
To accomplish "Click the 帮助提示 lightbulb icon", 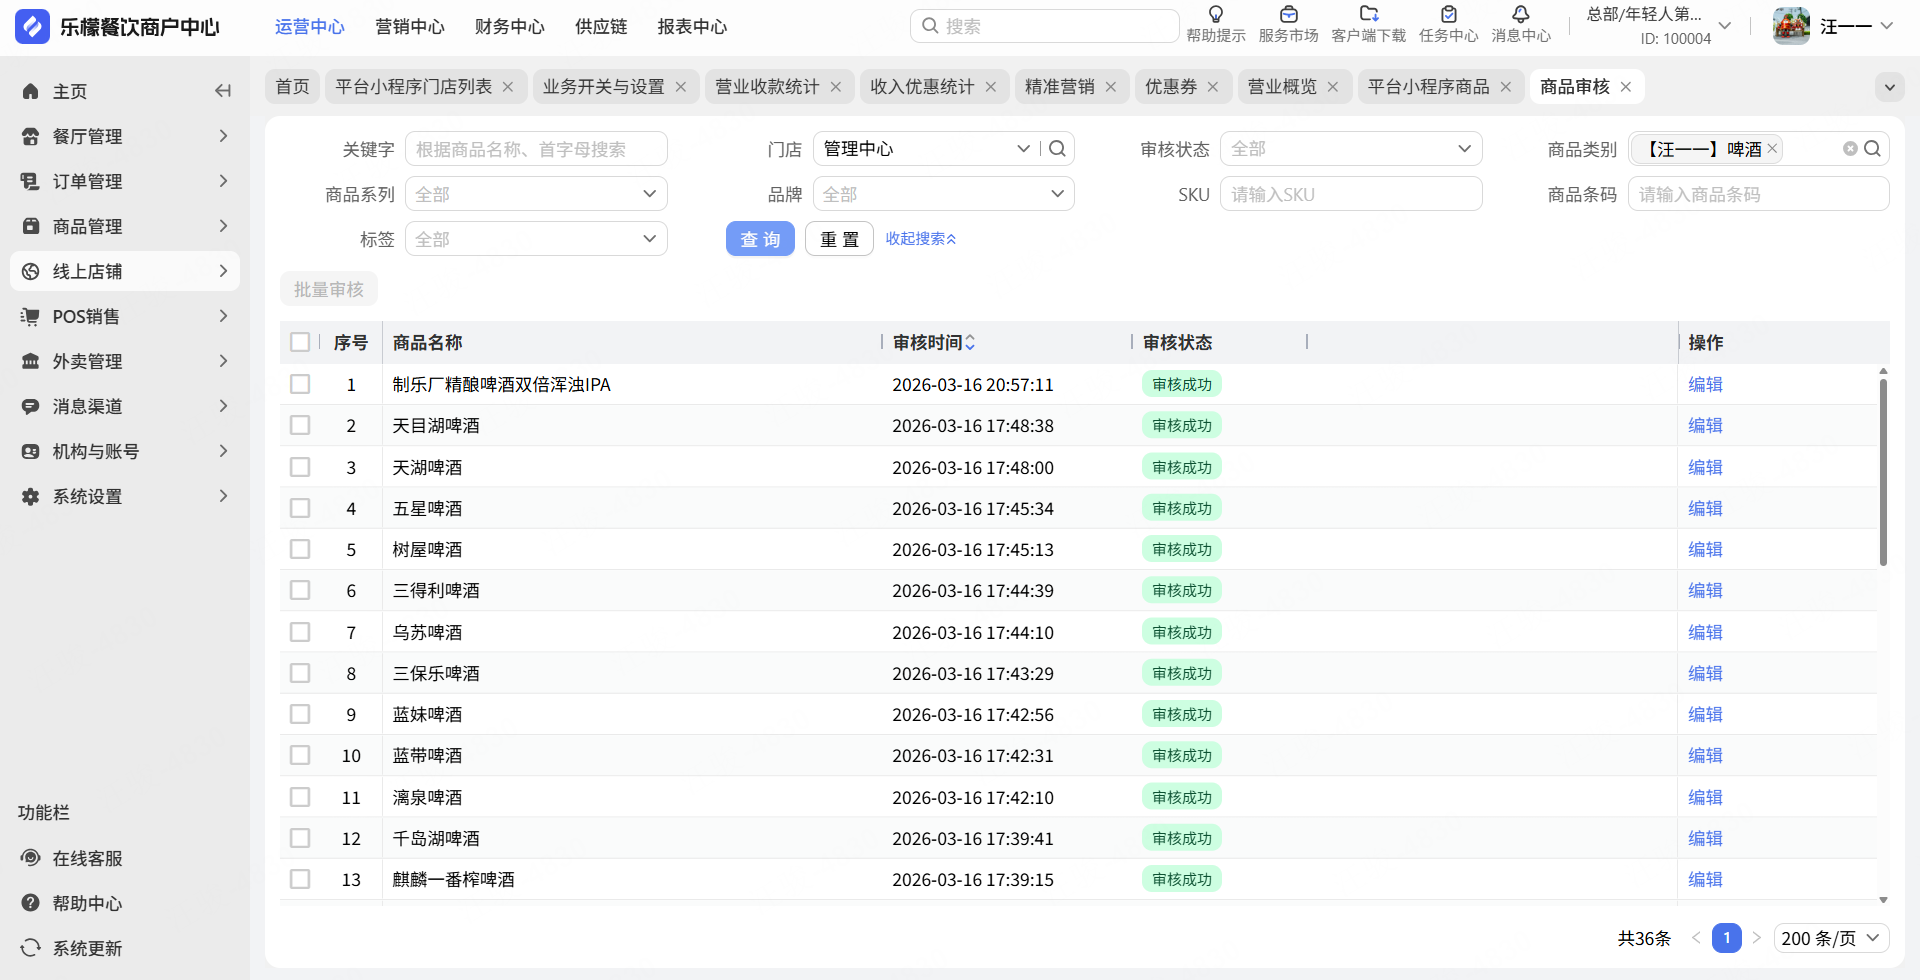I will pos(1215,15).
